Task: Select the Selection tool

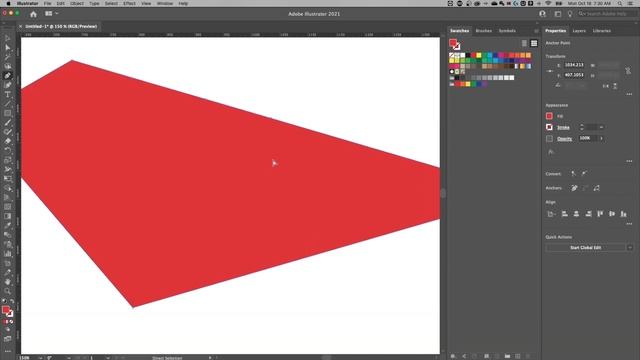Action: (x=7, y=38)
